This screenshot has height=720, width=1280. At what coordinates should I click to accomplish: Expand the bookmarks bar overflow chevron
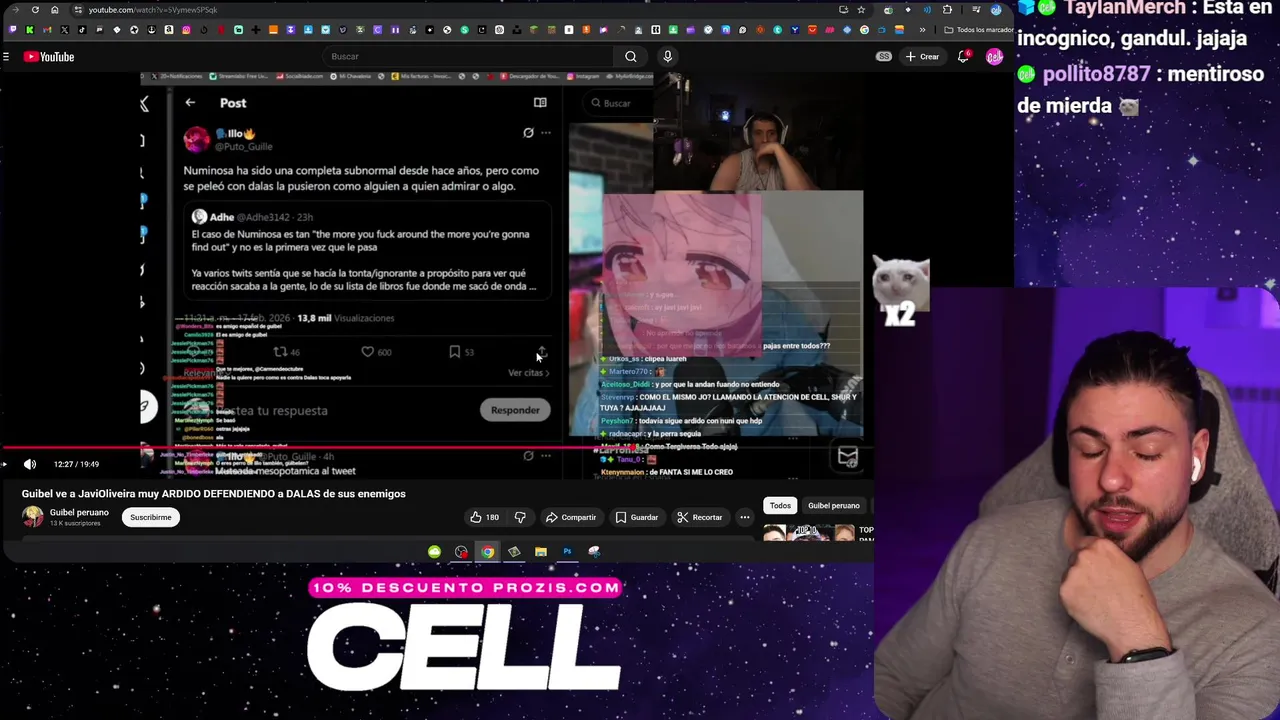(x=922, y=30)
